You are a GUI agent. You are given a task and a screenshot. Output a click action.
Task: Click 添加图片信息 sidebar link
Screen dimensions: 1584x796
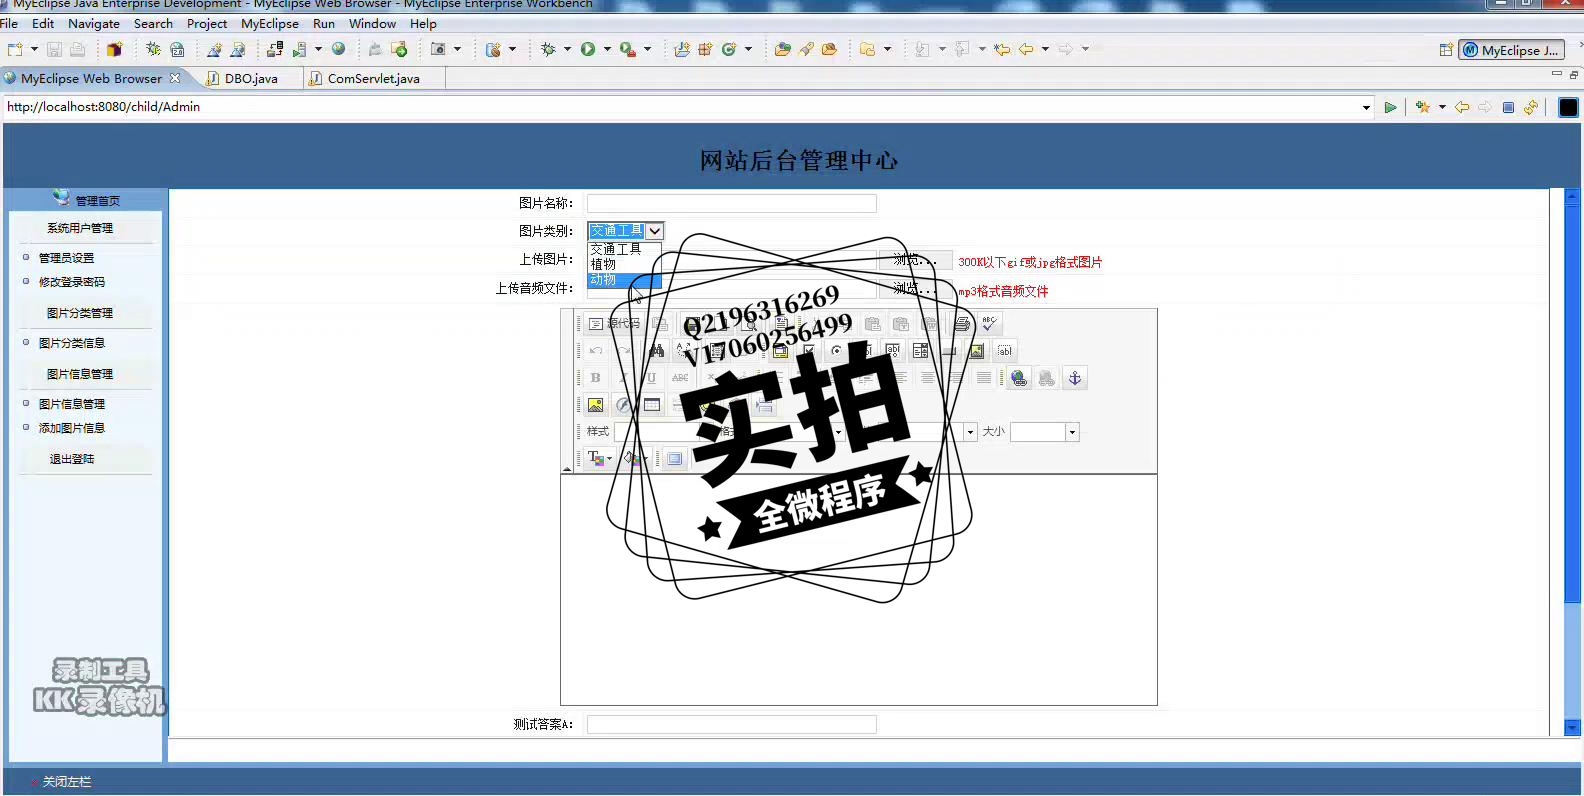pos(71,428)
